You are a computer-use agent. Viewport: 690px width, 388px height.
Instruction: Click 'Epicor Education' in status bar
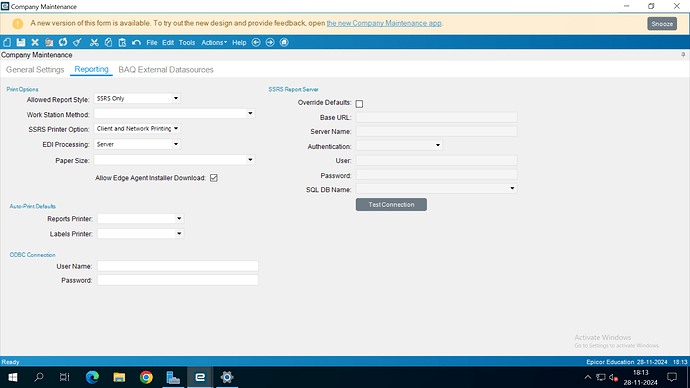(x=610, y=362)
